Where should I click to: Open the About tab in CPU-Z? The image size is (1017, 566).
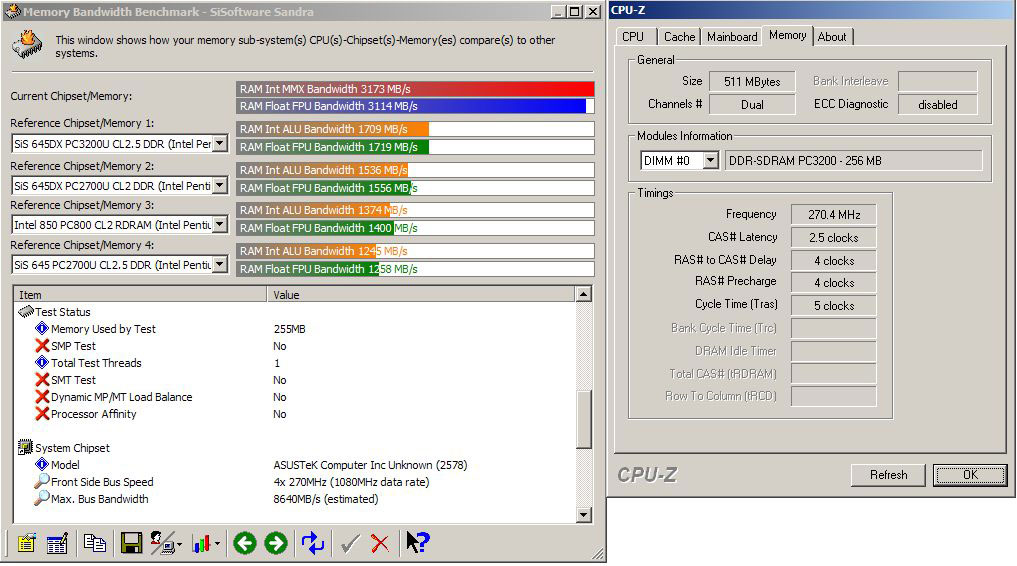point(832,37)
